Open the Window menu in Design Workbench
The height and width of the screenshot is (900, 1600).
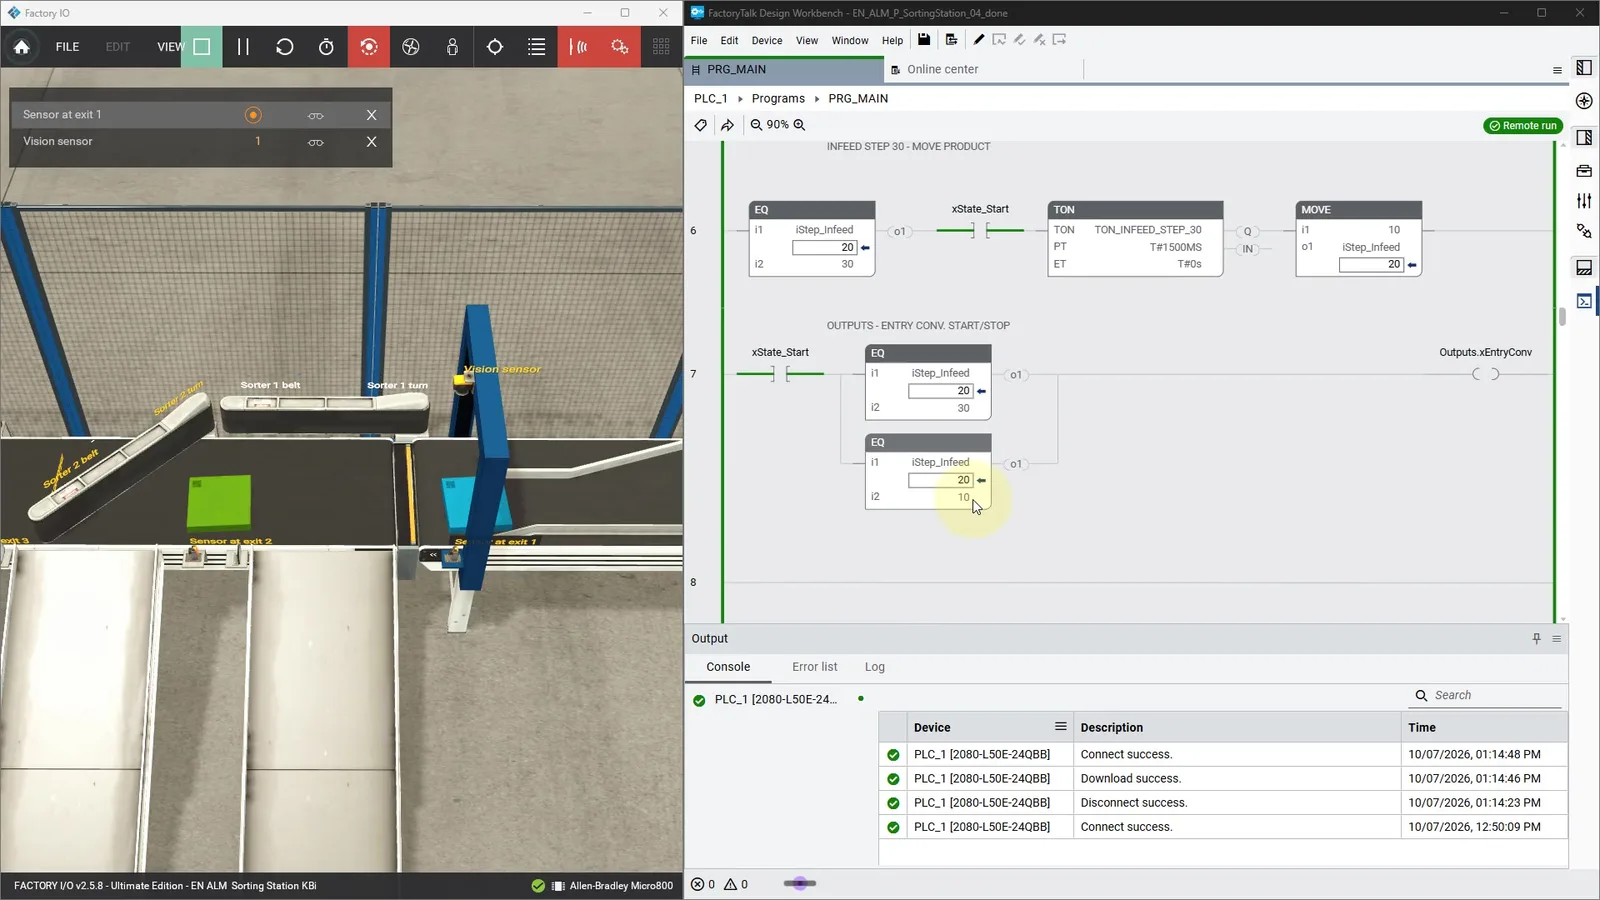[x=850, y=41]
